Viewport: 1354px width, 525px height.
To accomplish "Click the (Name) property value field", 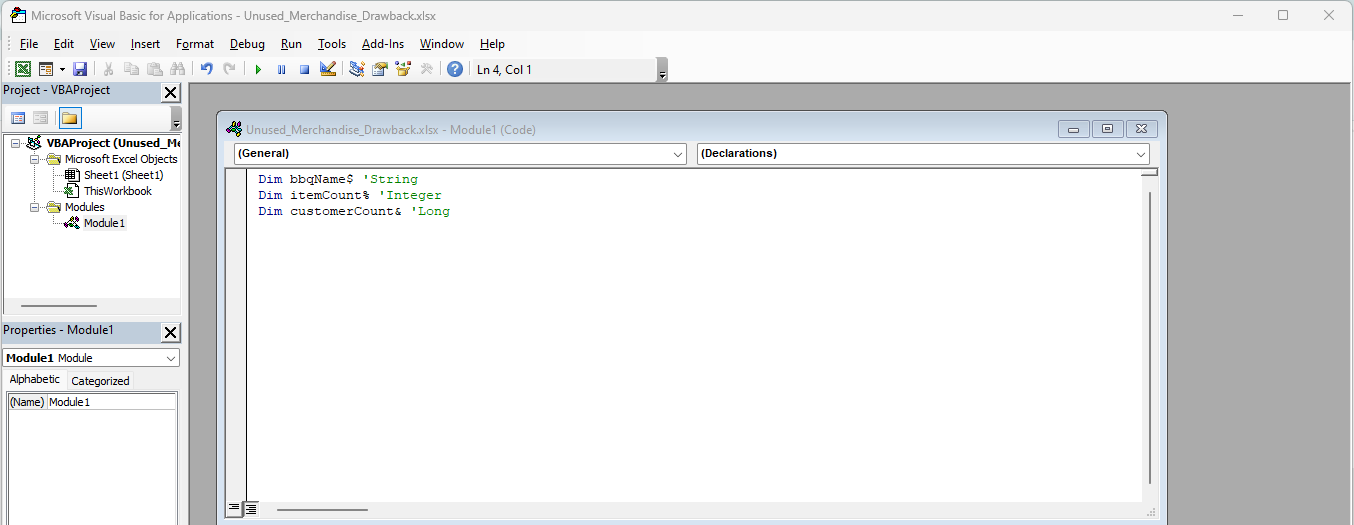I will click(x=111, y=402).
